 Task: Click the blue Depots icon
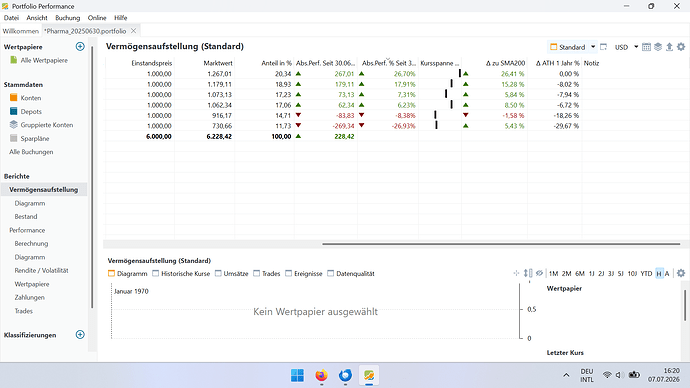tap(14, 111)
